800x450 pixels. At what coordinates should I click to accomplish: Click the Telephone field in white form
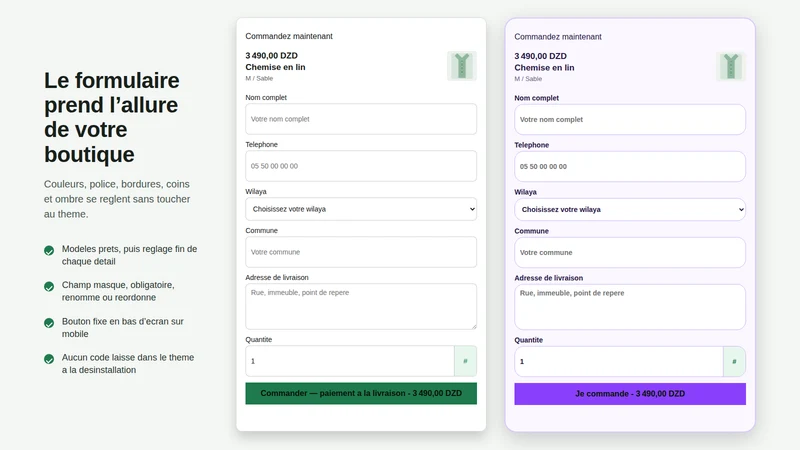click(x=361, y=166)
